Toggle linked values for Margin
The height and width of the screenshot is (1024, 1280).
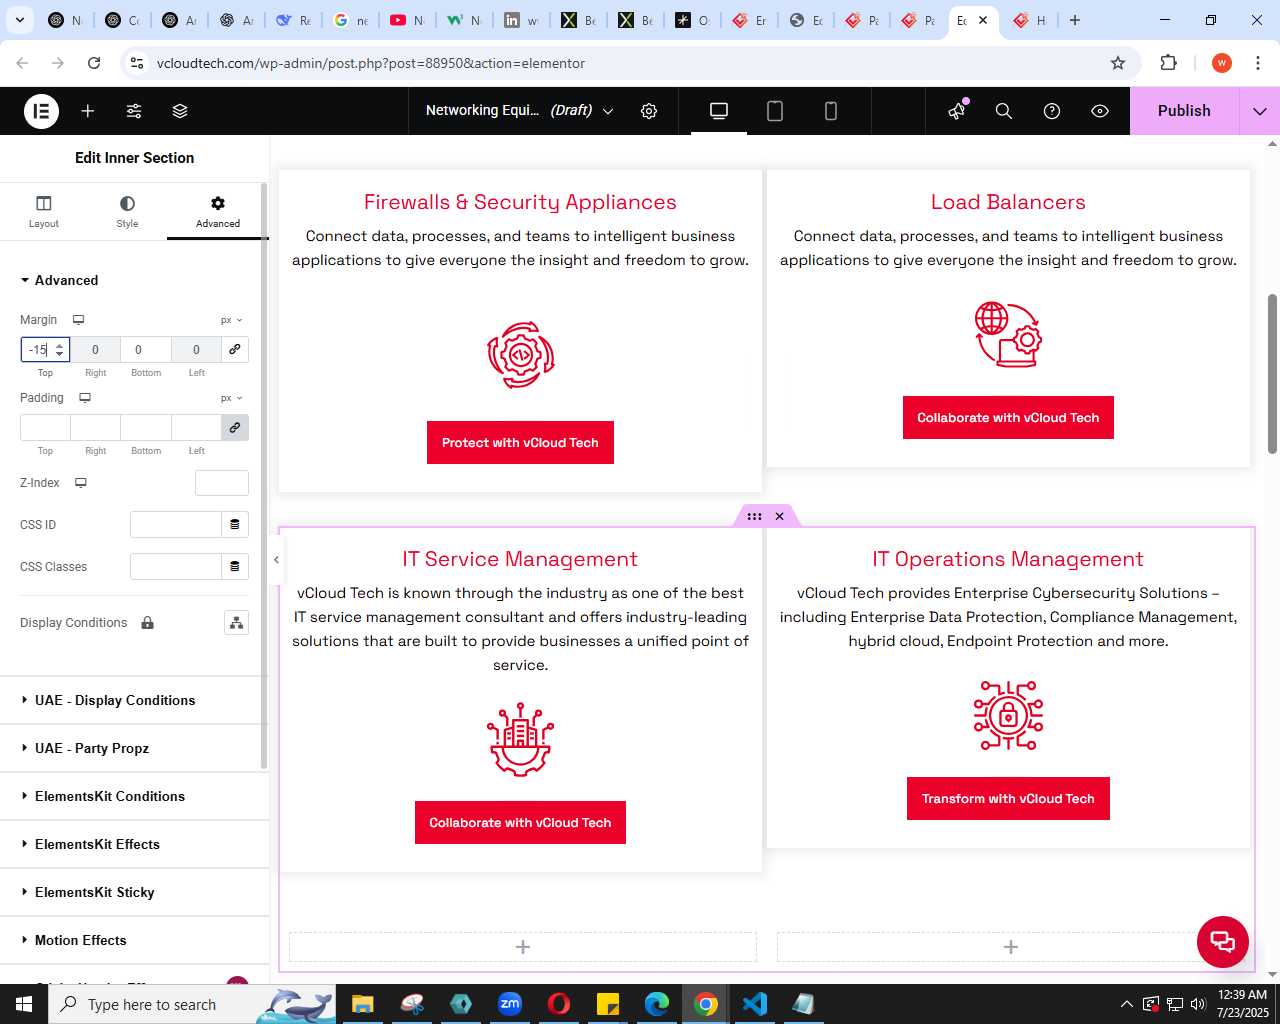click(235, 349)
